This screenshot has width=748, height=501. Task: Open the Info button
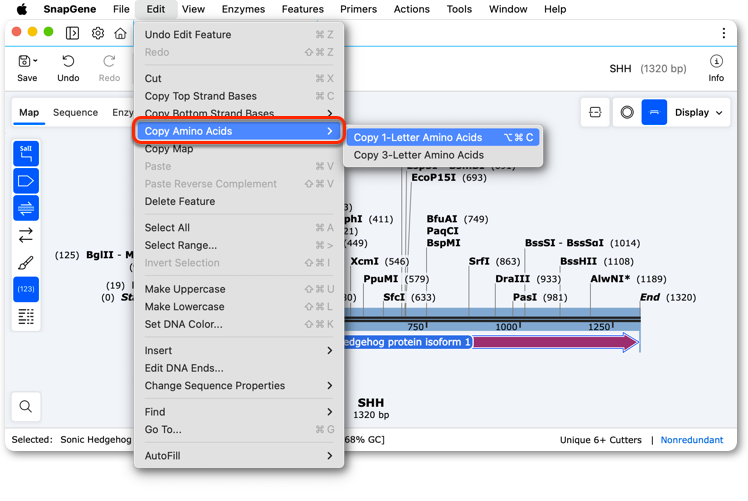tap(716, 68)
